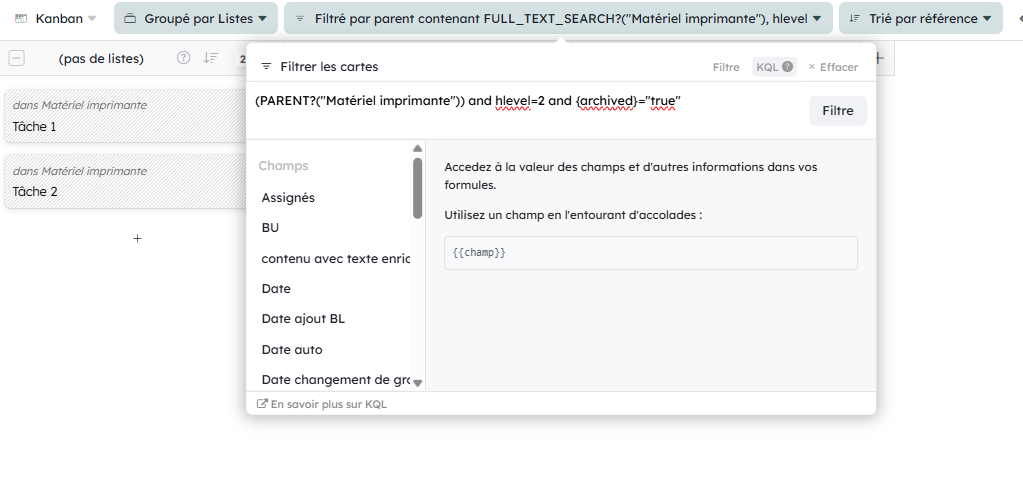1023x482 pixels.
Task: Click into the KQL formula text field
Action: 520,110
